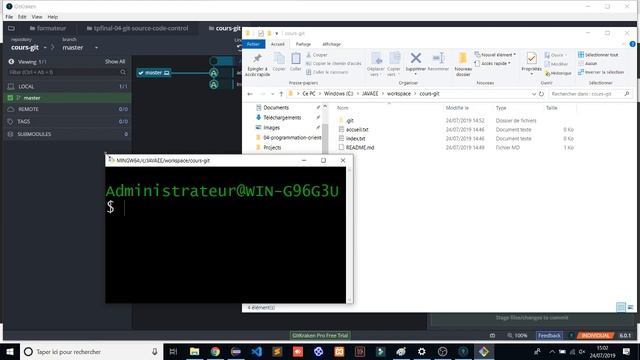Image resolution: width=640 pixels, height=360 pixels.
Task: Open Nouvel élément dropdown
Action: (x=495, y=55)
